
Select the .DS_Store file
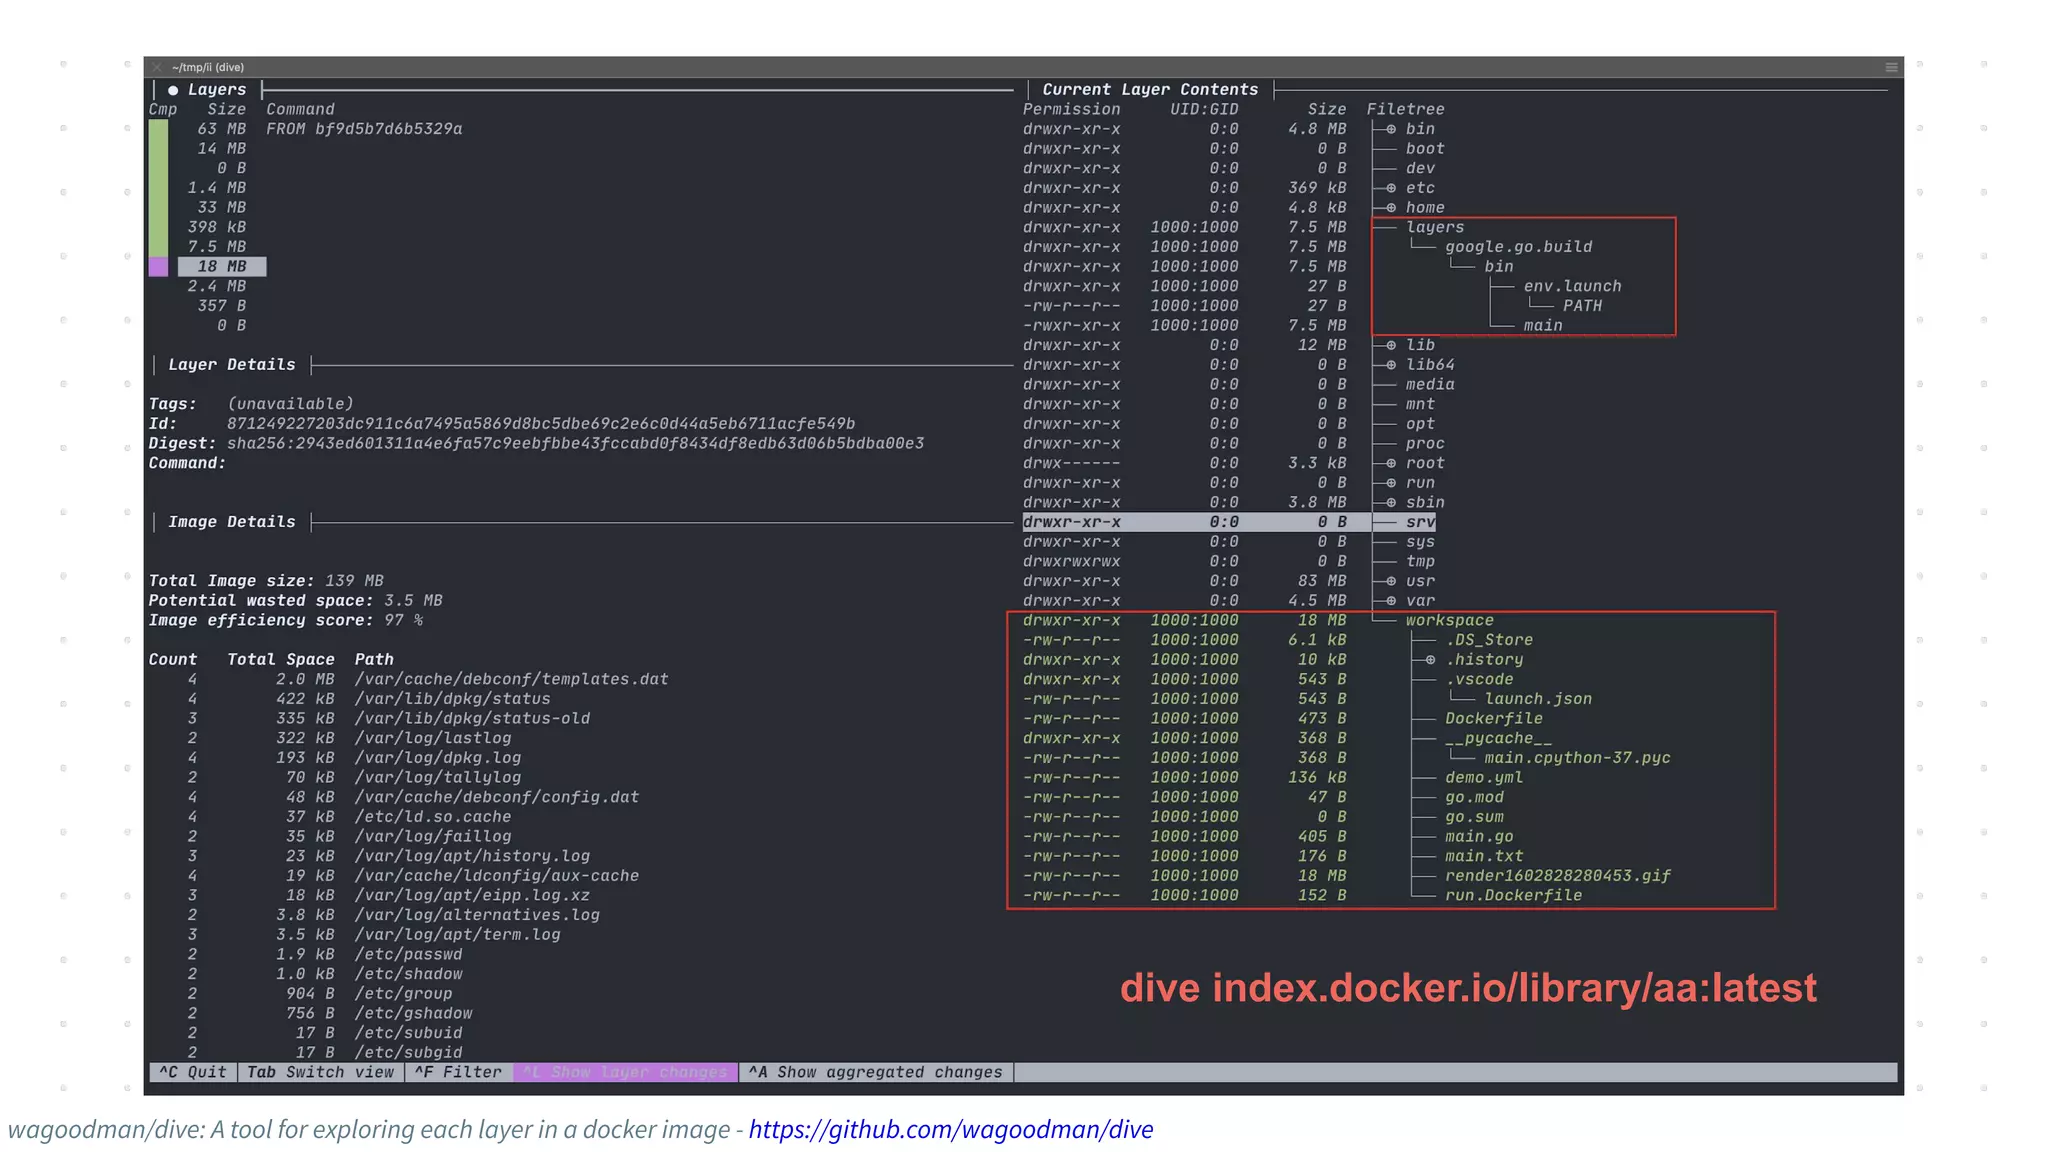click(1489, 640)
